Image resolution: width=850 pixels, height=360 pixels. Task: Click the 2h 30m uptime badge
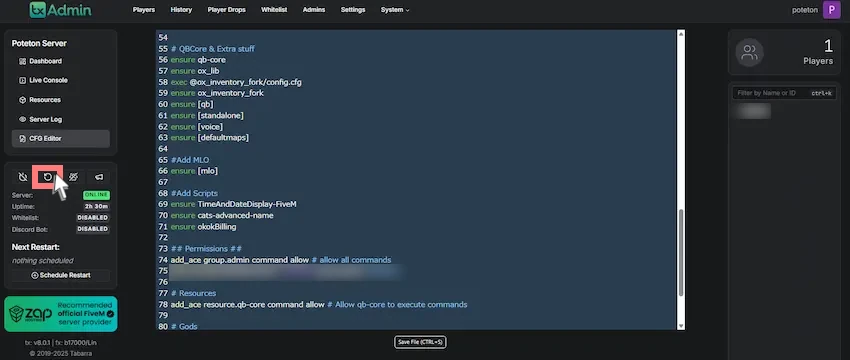(96, 207)
